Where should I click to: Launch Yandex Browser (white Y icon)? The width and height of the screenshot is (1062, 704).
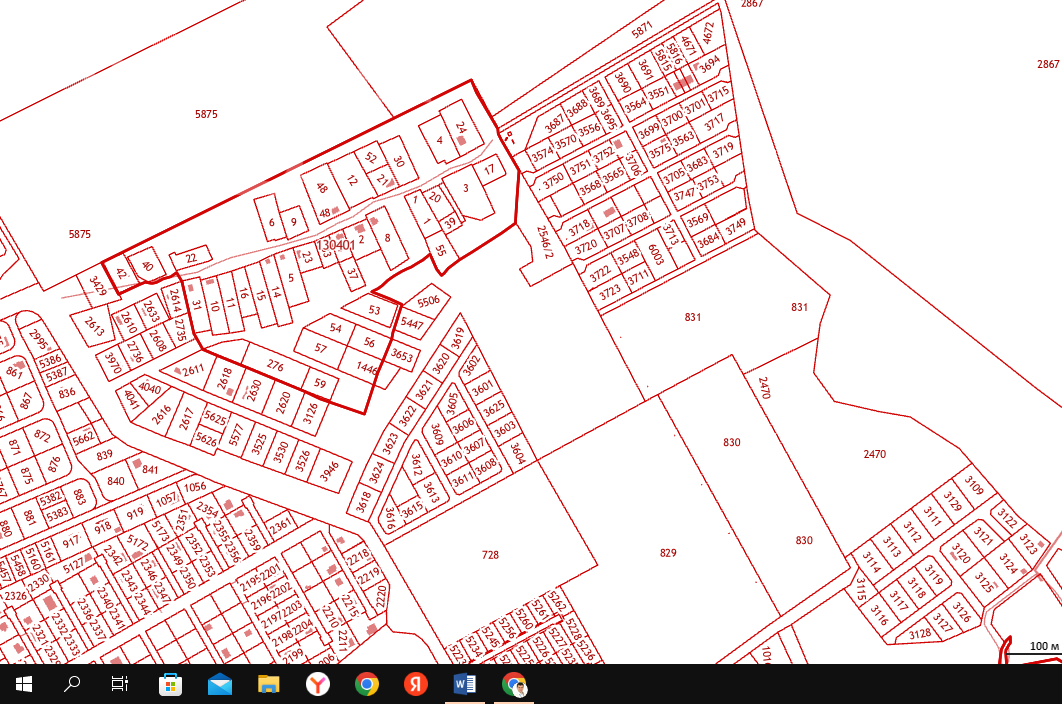318,684
